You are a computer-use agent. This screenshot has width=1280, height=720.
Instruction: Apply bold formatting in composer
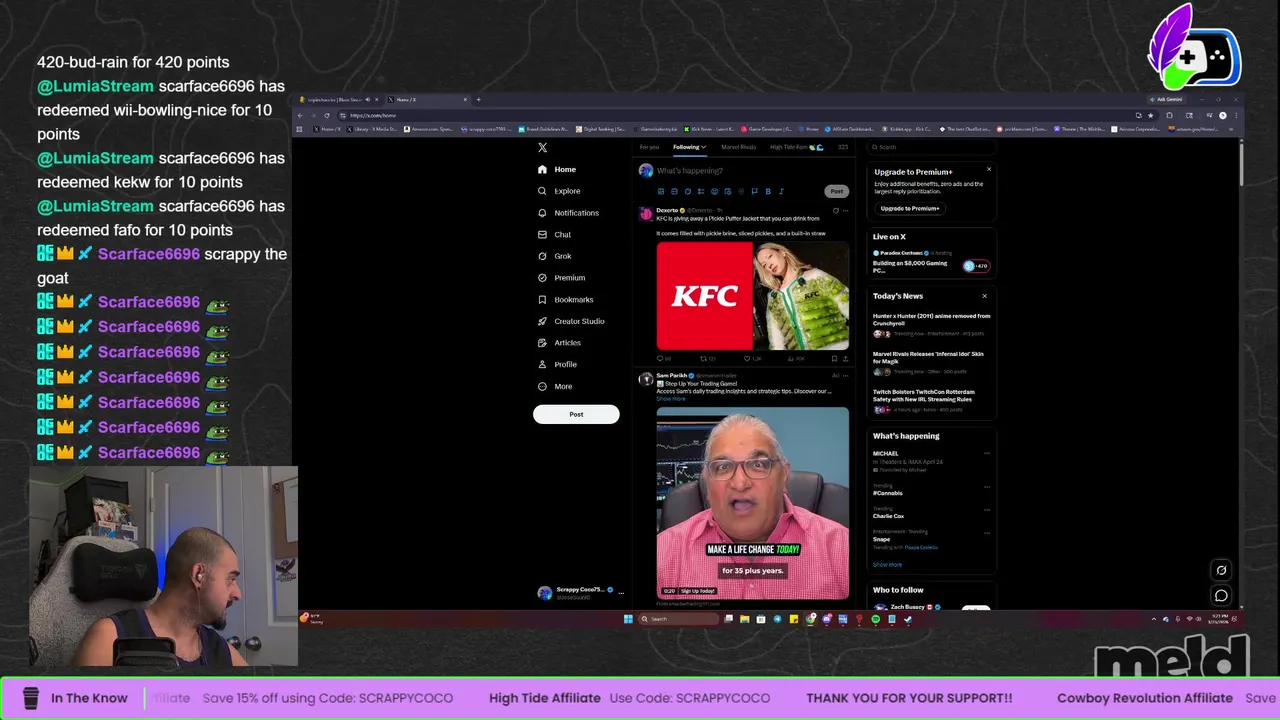coord(768,191)
